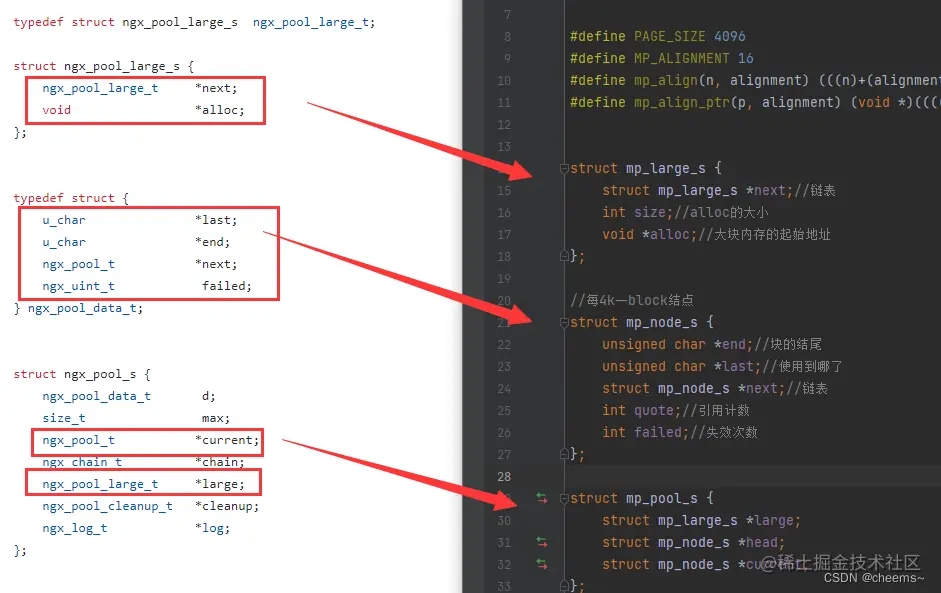Click 'void *alloc;' in left code
This screenshot has width=941, height=593.
point(143,110)
